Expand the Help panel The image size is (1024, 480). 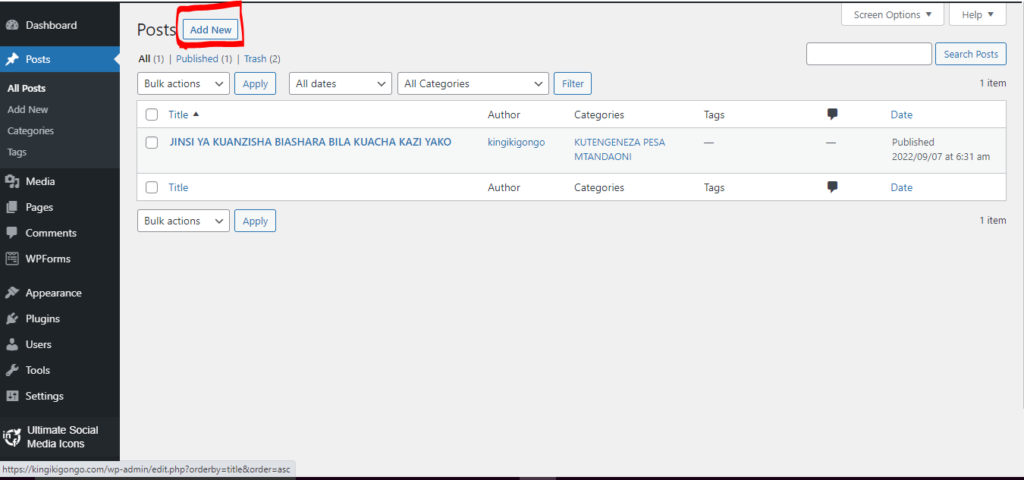[978, 14]
